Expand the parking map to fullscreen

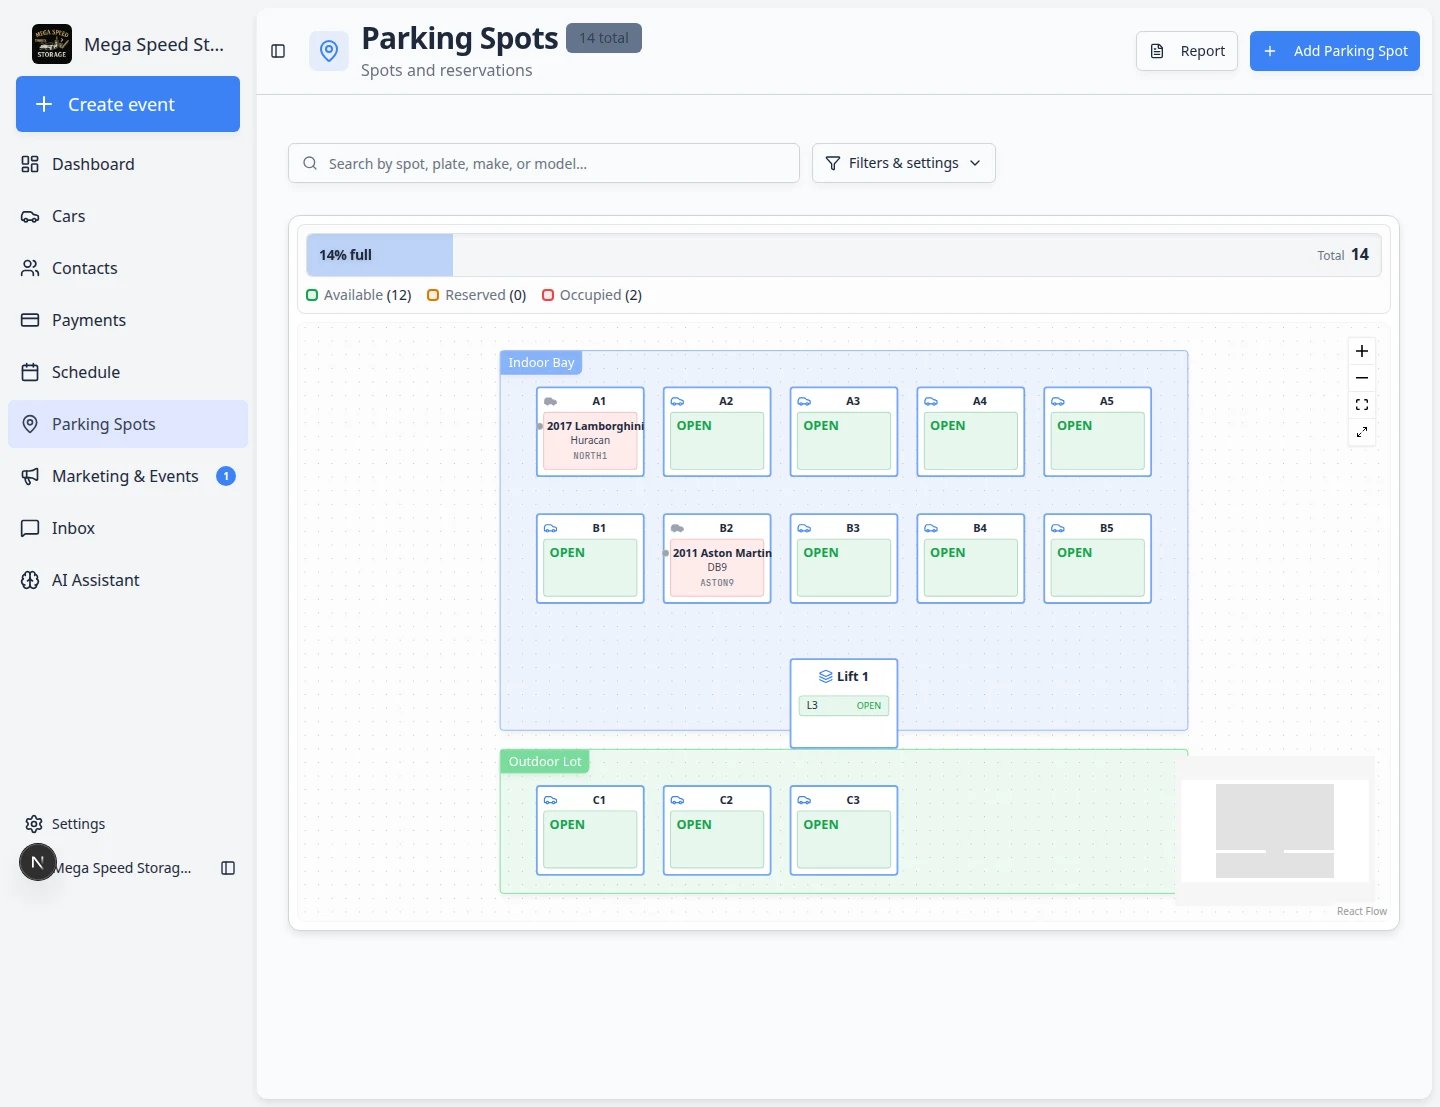[1362, 432]
